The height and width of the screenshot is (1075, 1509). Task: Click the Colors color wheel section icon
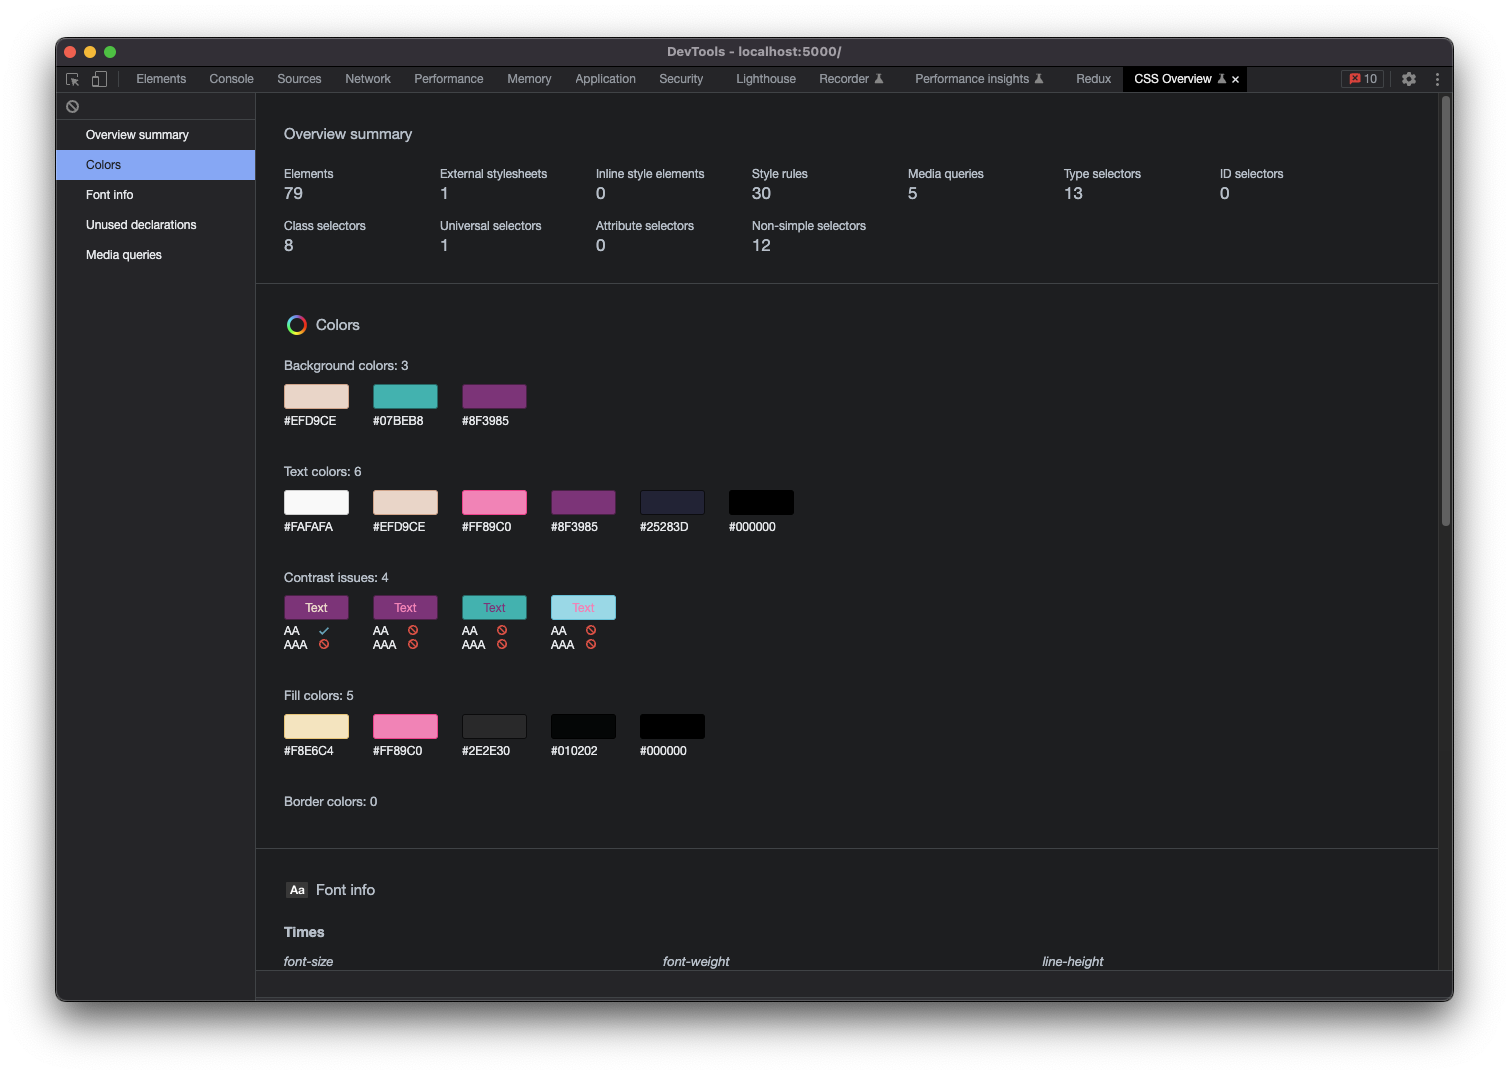click(x=296, y=324)
